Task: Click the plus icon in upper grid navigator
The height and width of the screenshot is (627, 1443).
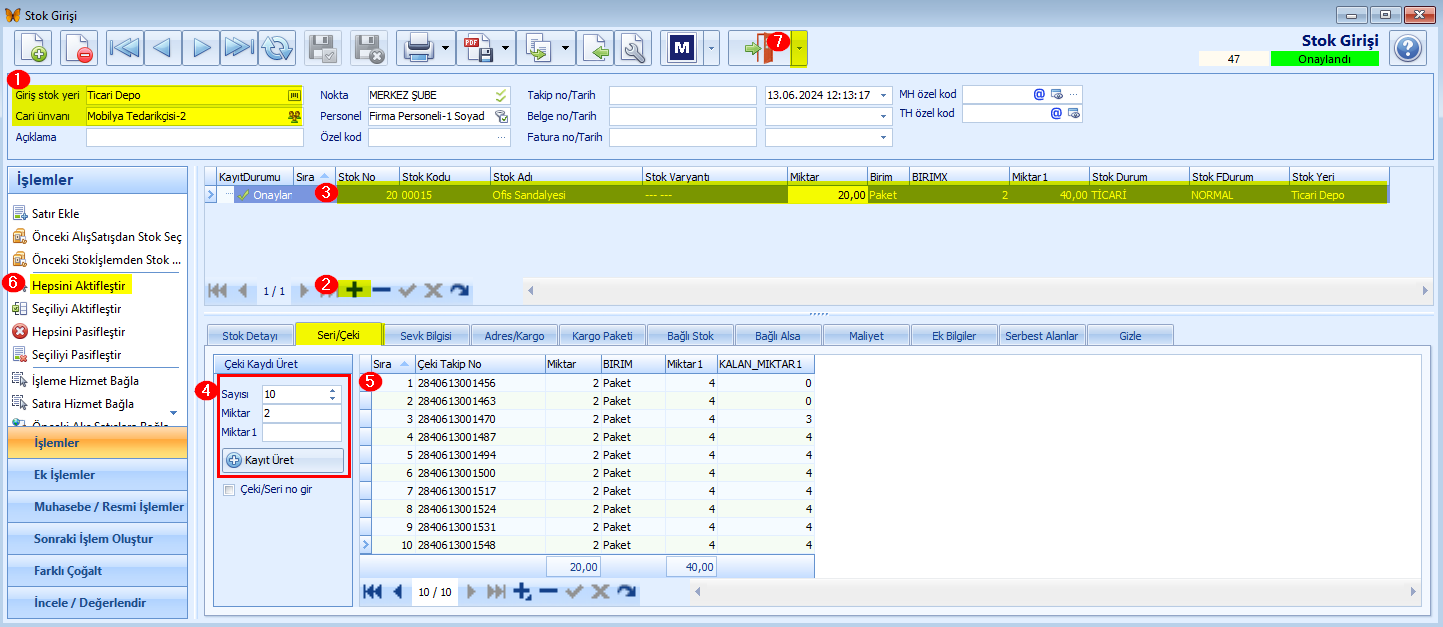Action: [x=354, y=290]
